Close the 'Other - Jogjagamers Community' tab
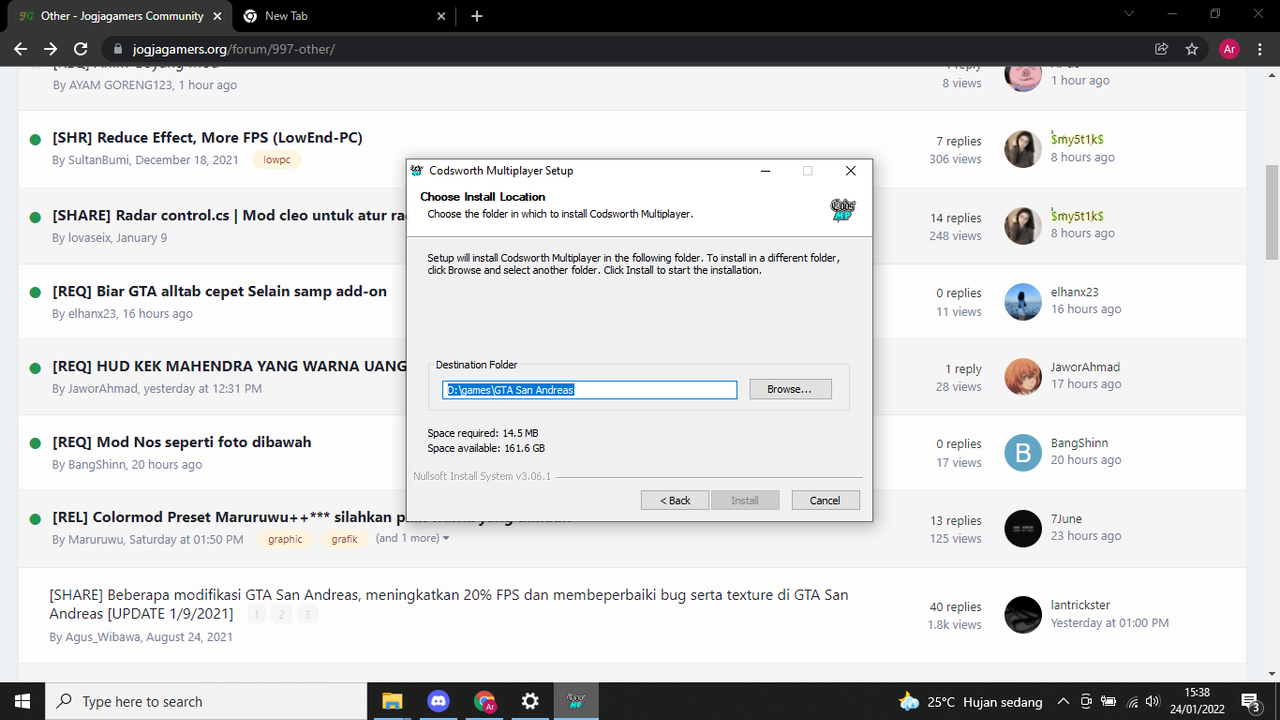 (x=219, y=16)
